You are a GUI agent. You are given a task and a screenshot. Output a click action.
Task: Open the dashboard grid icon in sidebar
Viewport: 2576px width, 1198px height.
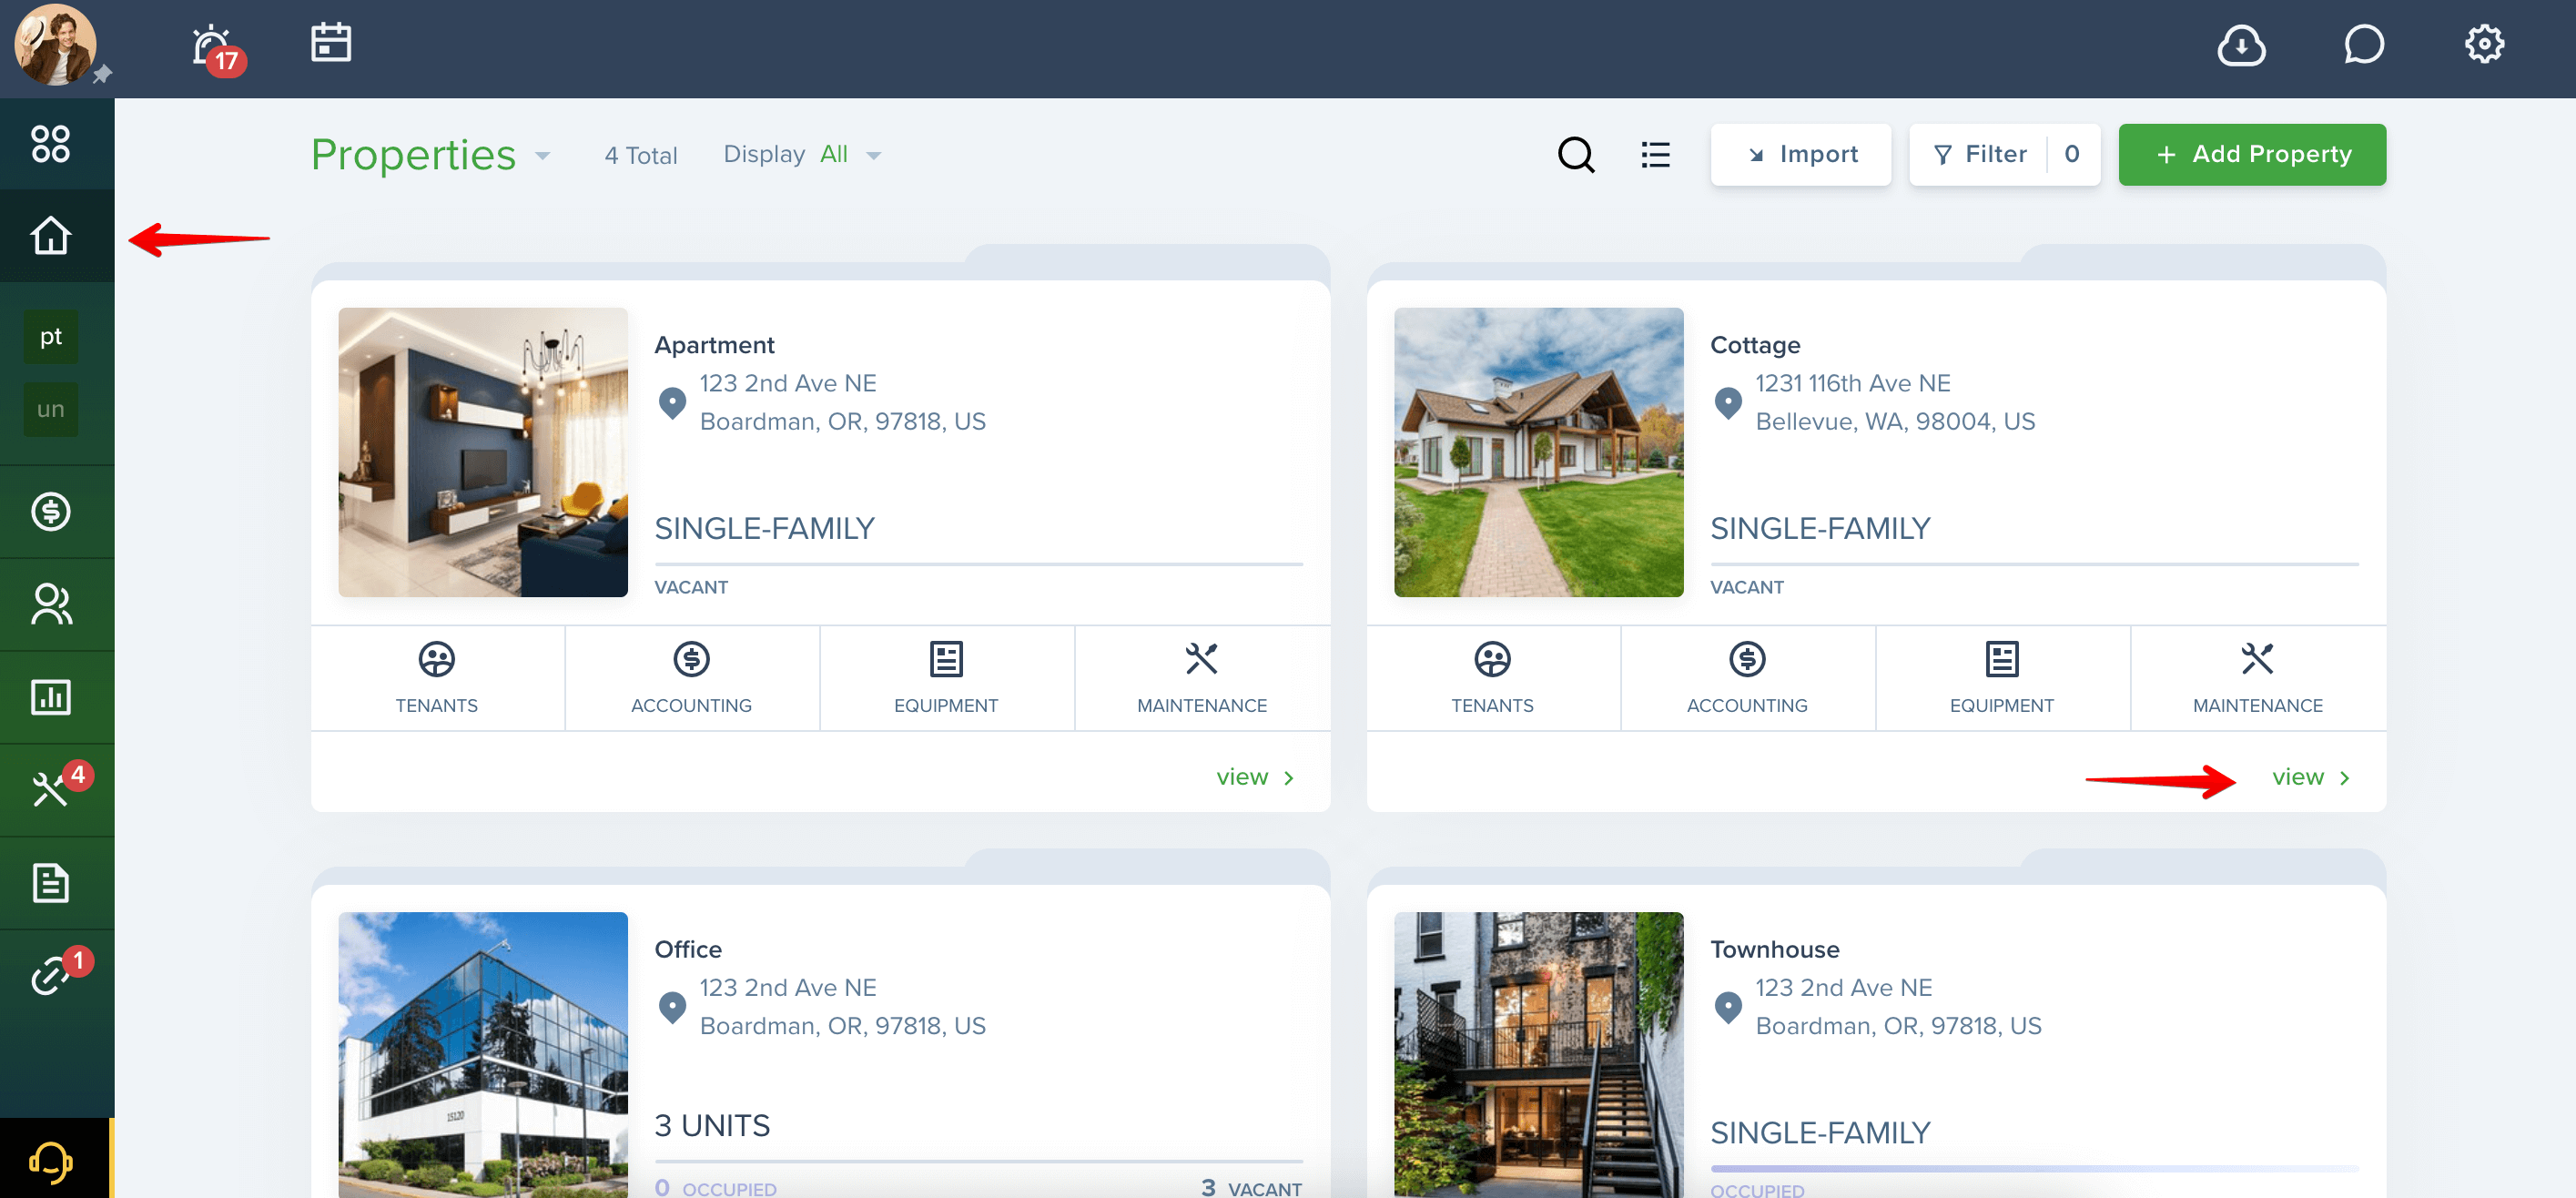[x=50, y=143]
